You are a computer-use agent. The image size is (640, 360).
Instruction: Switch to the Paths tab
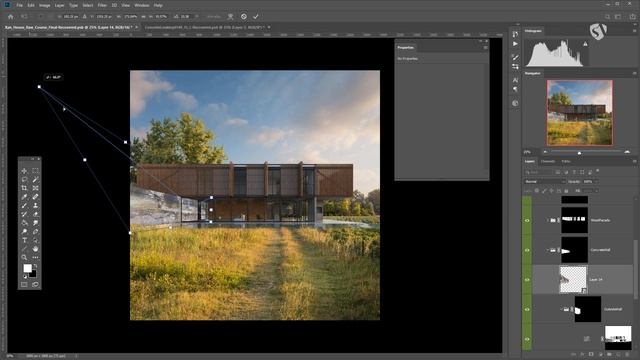click(566, 162)
